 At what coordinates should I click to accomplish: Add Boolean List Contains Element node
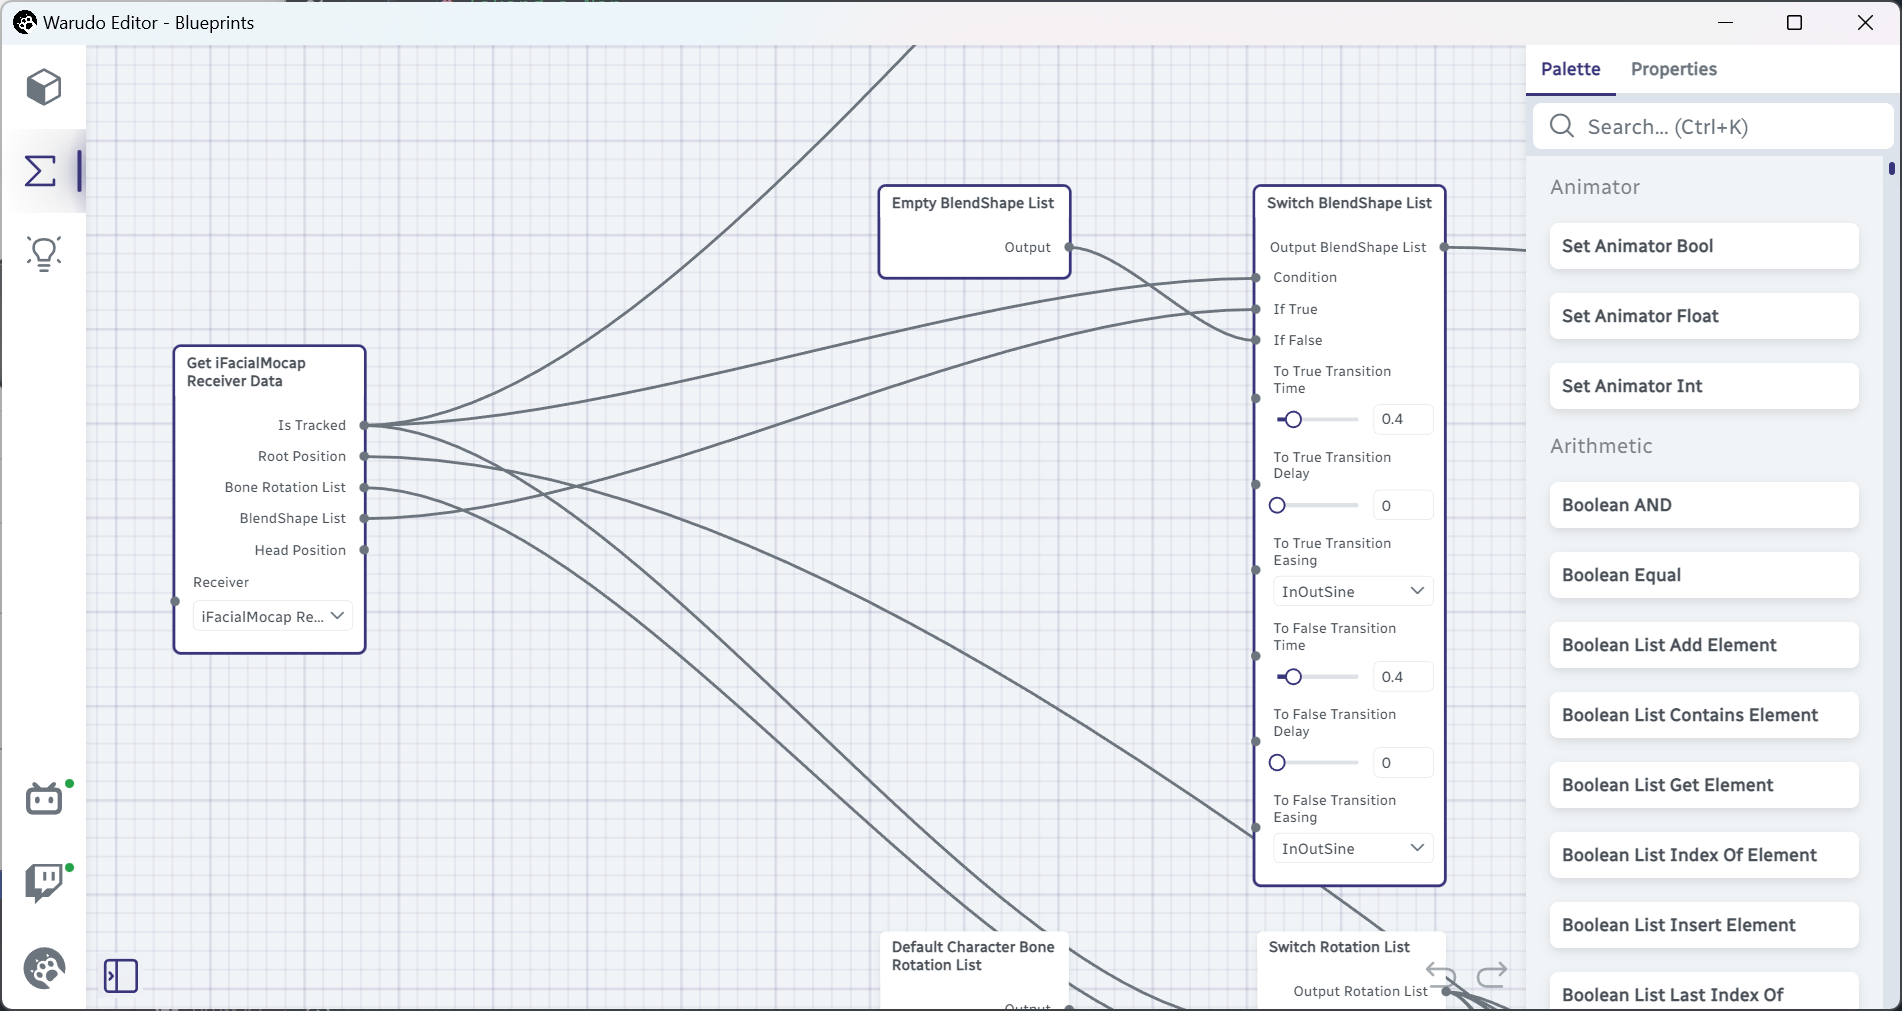[x=1703, y=715]
